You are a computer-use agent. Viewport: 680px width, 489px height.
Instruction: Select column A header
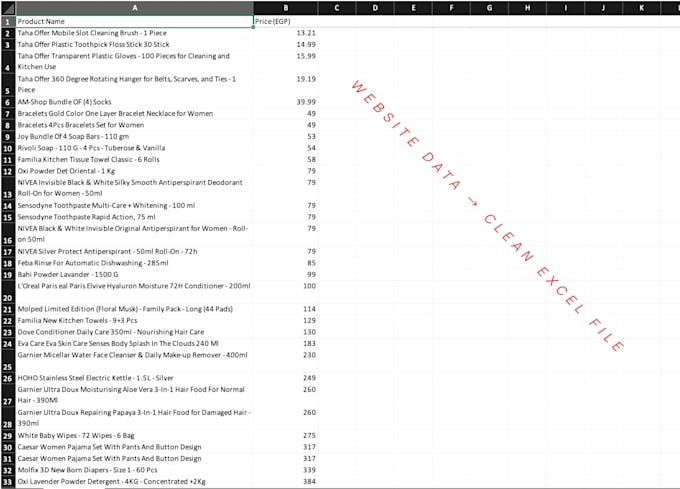tap(134, 7)
